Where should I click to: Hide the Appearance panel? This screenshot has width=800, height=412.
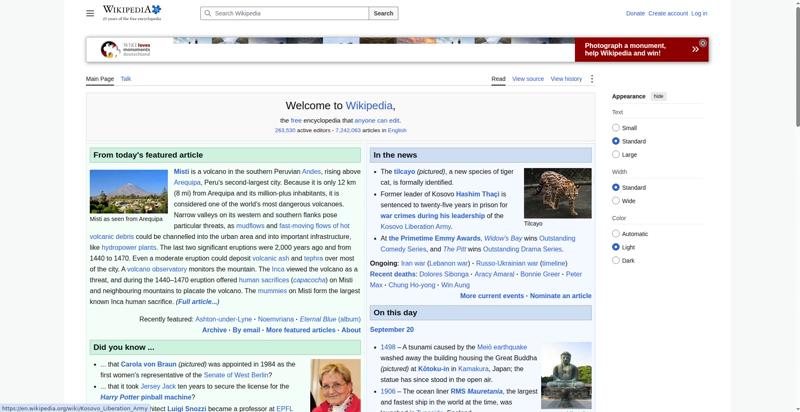pyautogui.click(x=659, y=96)
